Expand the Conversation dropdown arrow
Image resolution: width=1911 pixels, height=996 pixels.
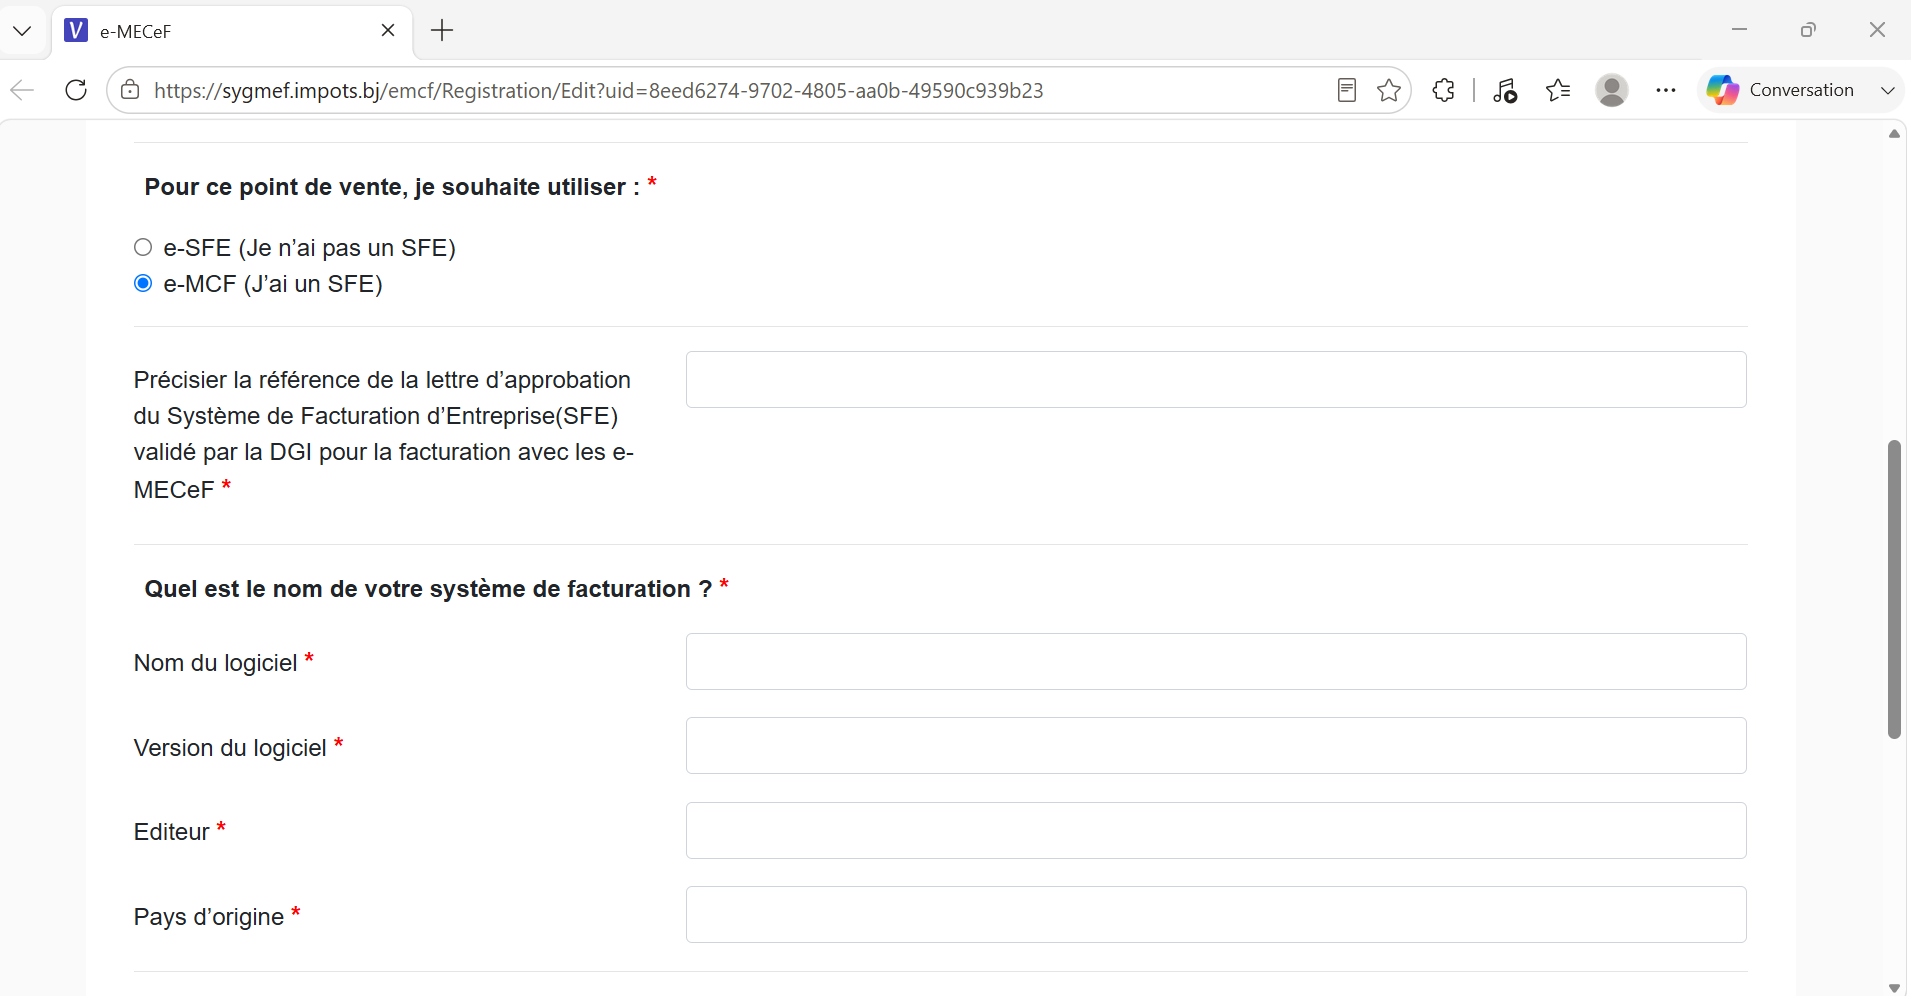1888,90
